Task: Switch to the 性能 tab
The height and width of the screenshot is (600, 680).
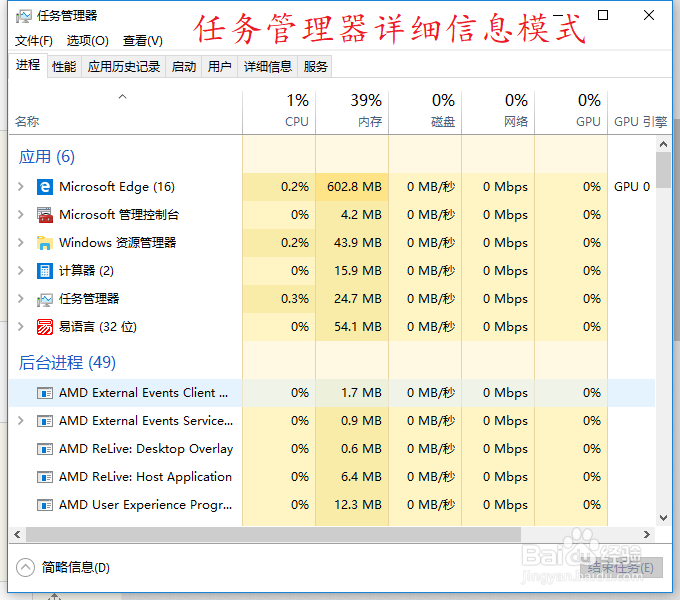Action: point(64,67)
